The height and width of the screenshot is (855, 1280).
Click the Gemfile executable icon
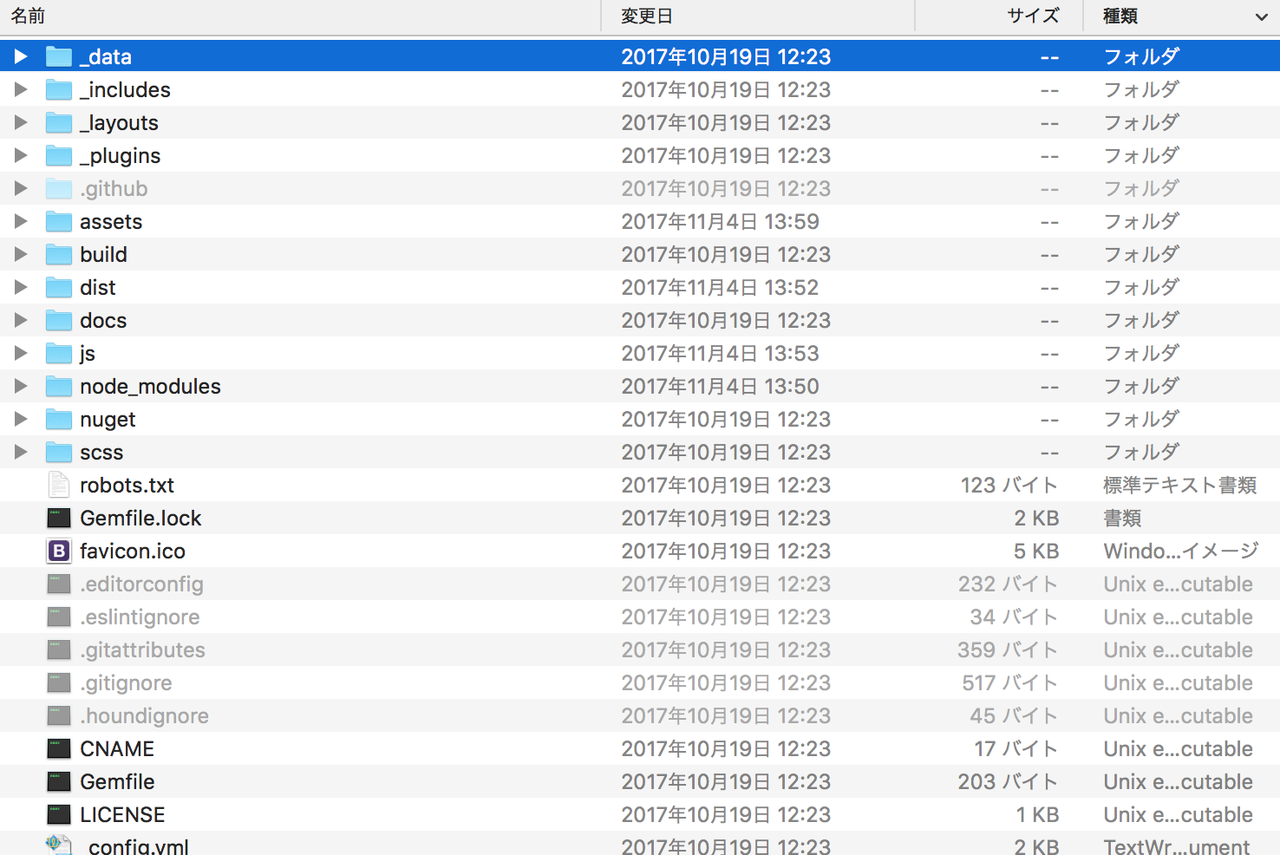point(59,782)
